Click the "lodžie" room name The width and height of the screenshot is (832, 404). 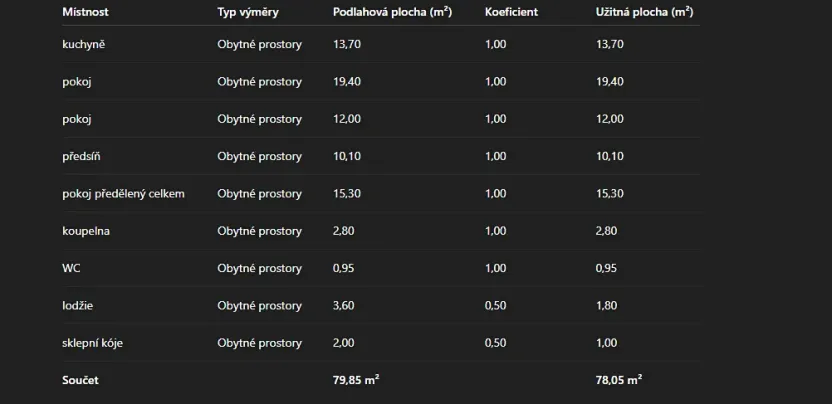point(77,305)
